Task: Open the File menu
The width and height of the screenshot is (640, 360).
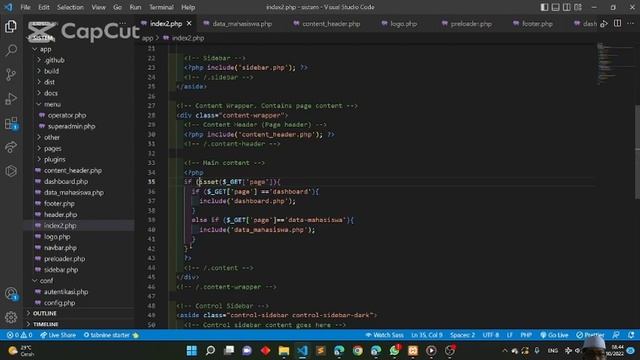Action: pos(25,7)
